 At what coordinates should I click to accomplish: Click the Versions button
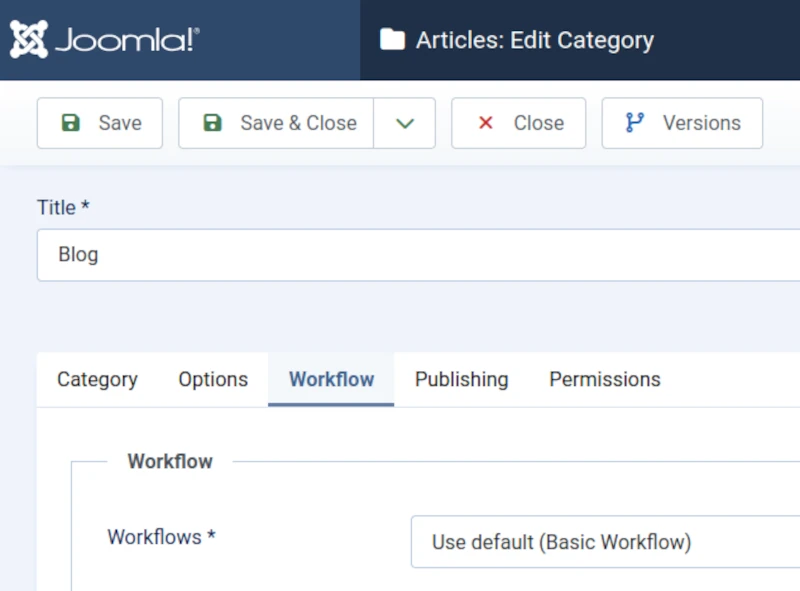(681, 122)
